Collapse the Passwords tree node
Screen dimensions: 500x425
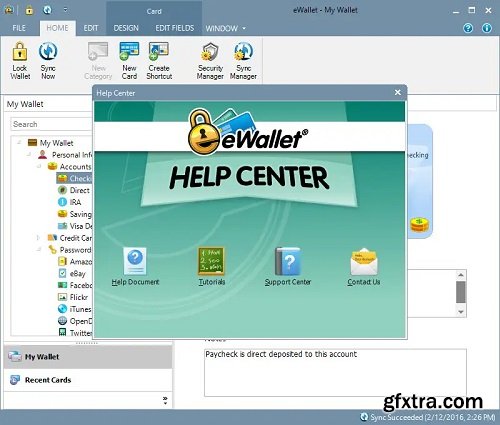pos(39,249)
